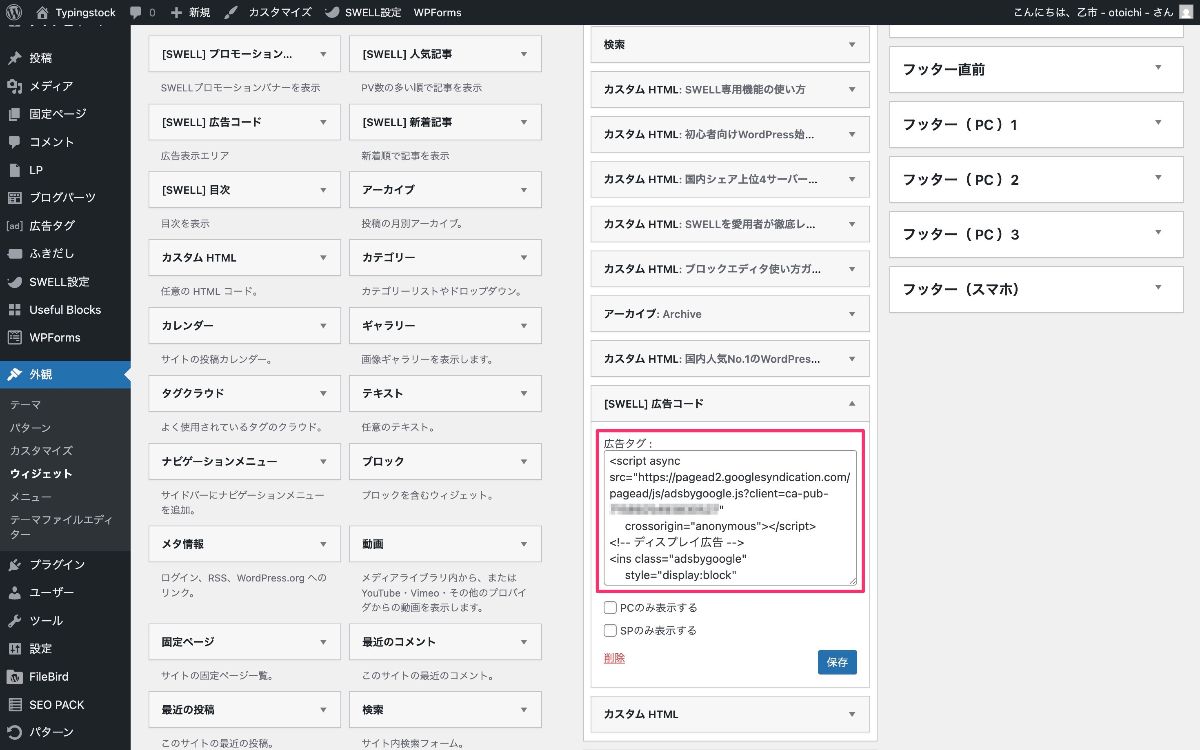
Task: Click the SWELL設定 sidebar icon
Action: click(14, 282)
